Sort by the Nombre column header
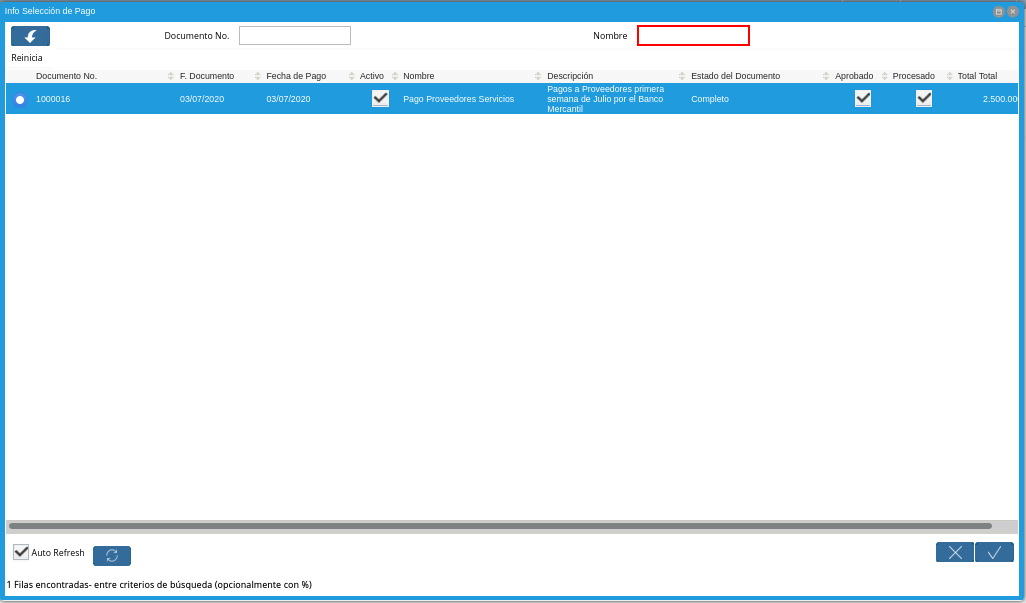This screenshot has height=603, width=1026. (x=419, y=76)
